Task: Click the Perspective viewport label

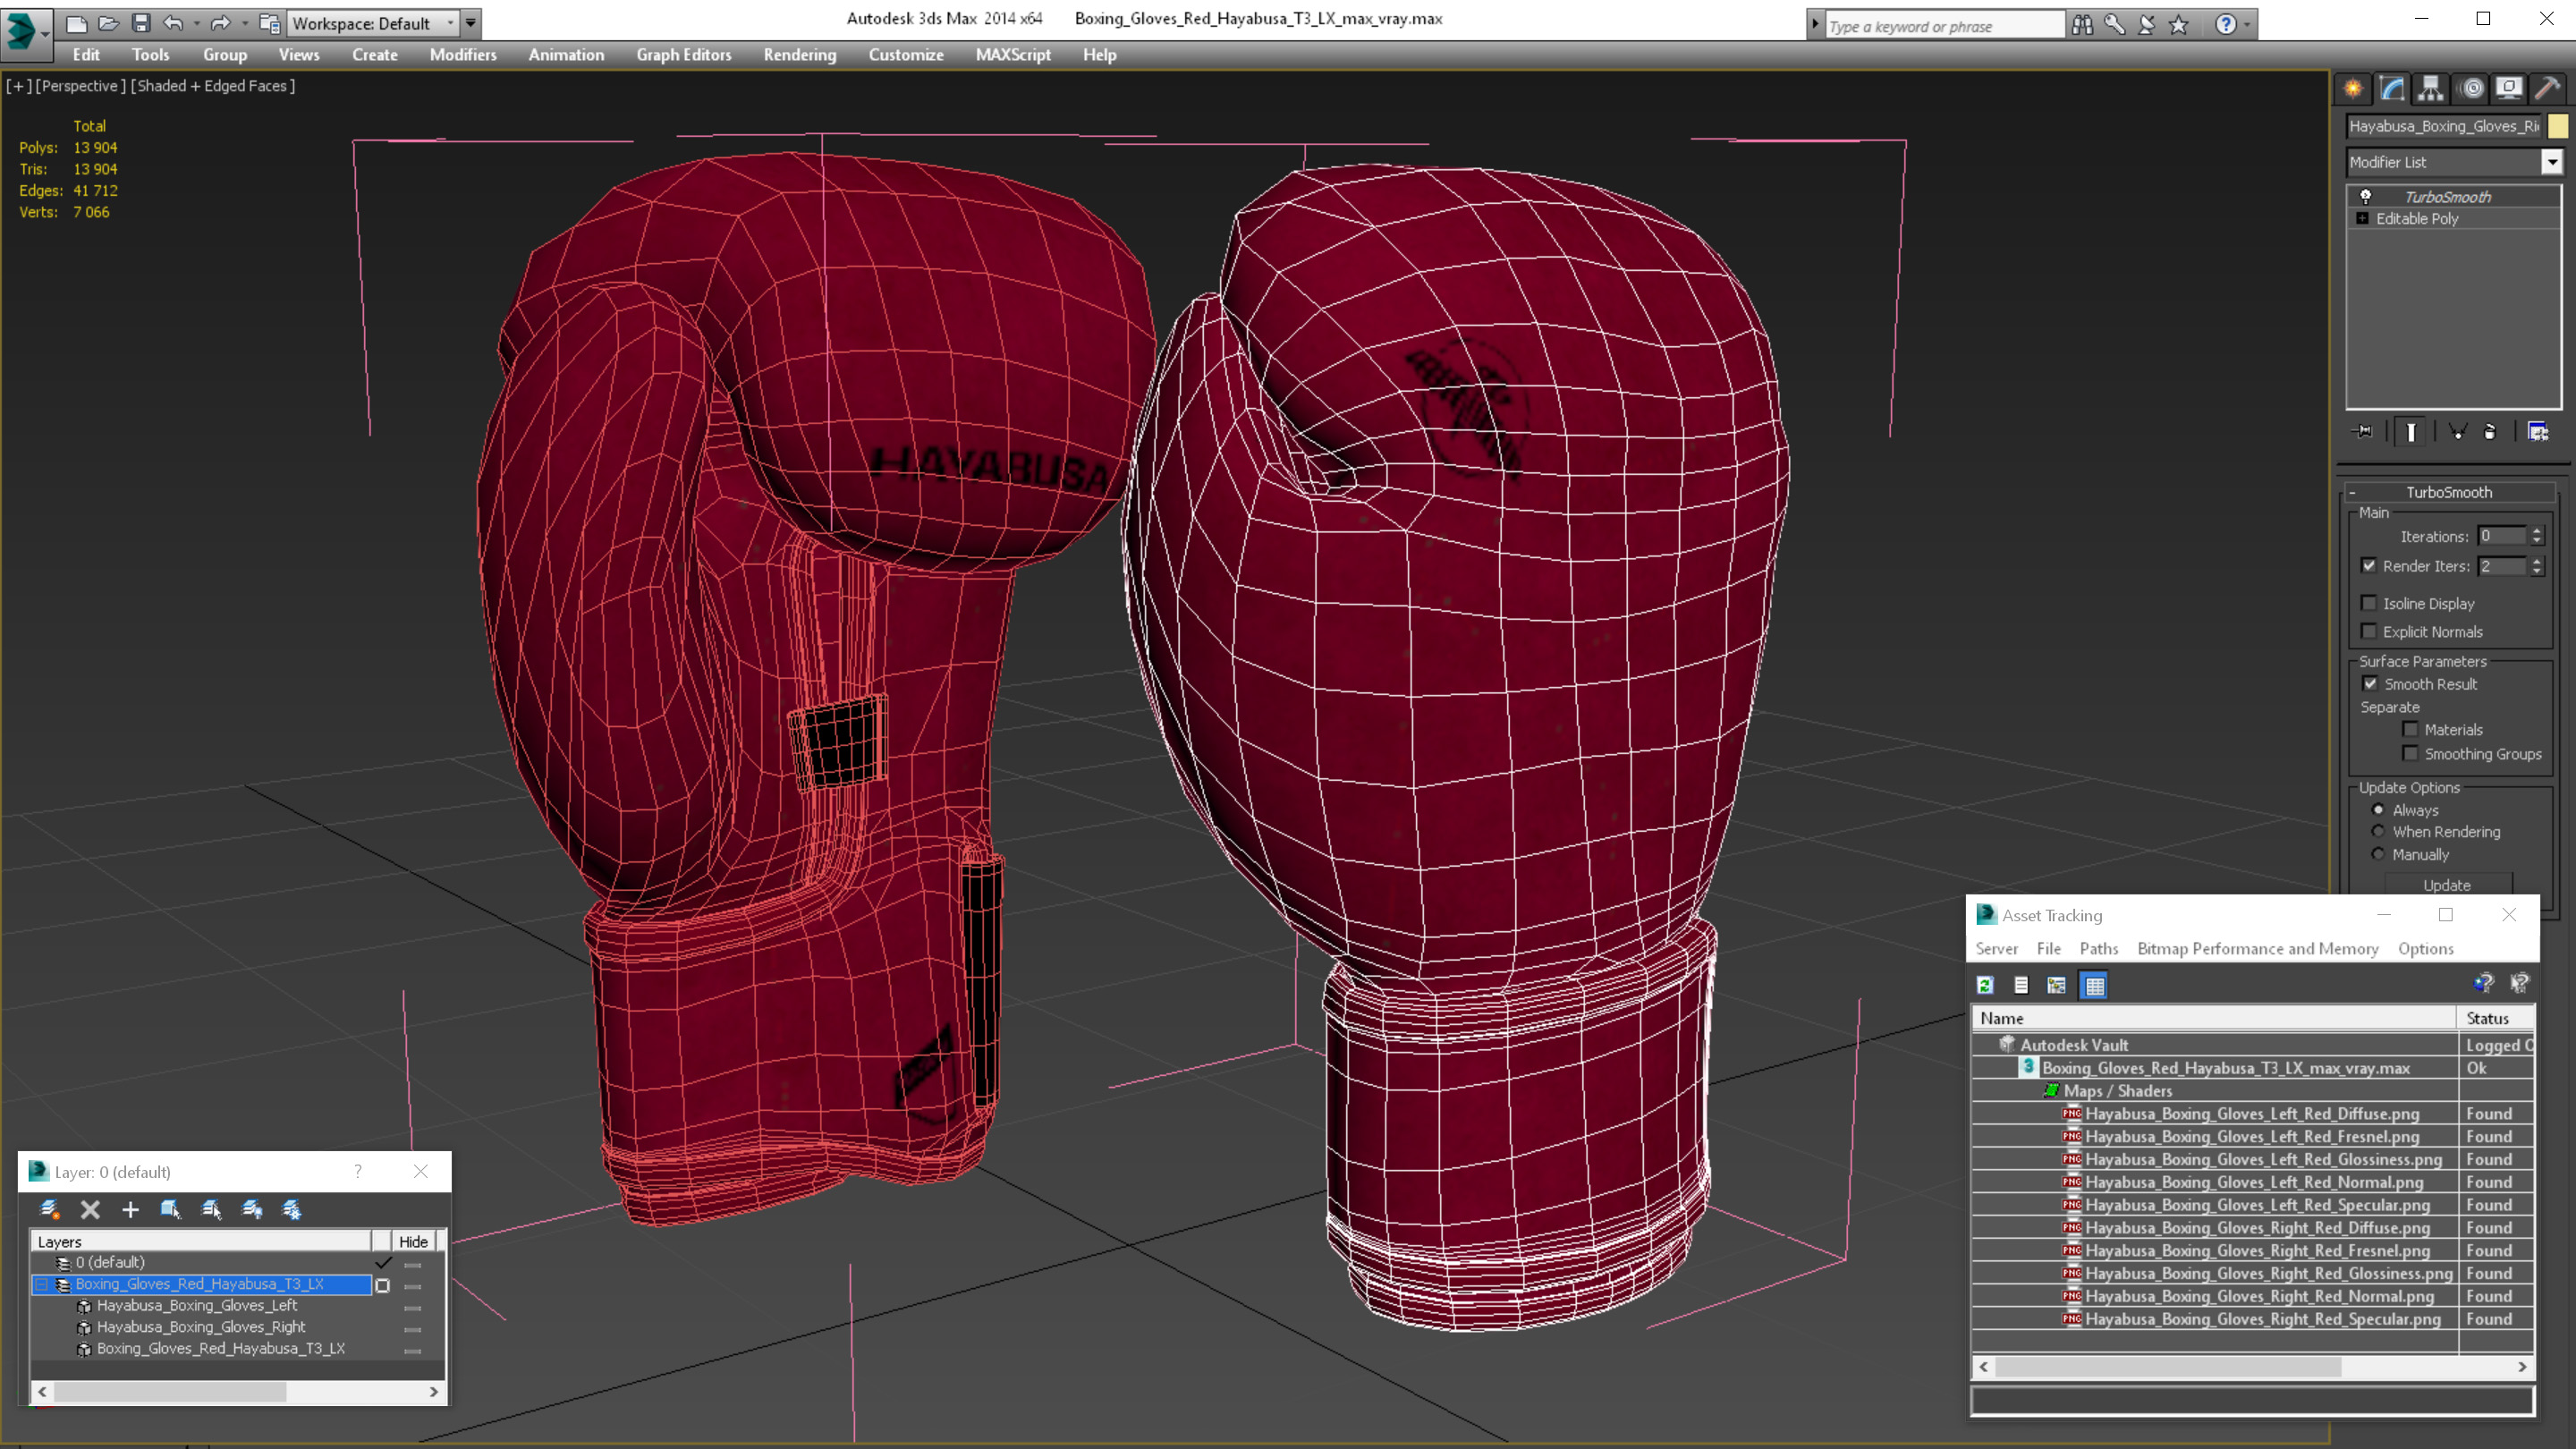Action: [81, 86]
